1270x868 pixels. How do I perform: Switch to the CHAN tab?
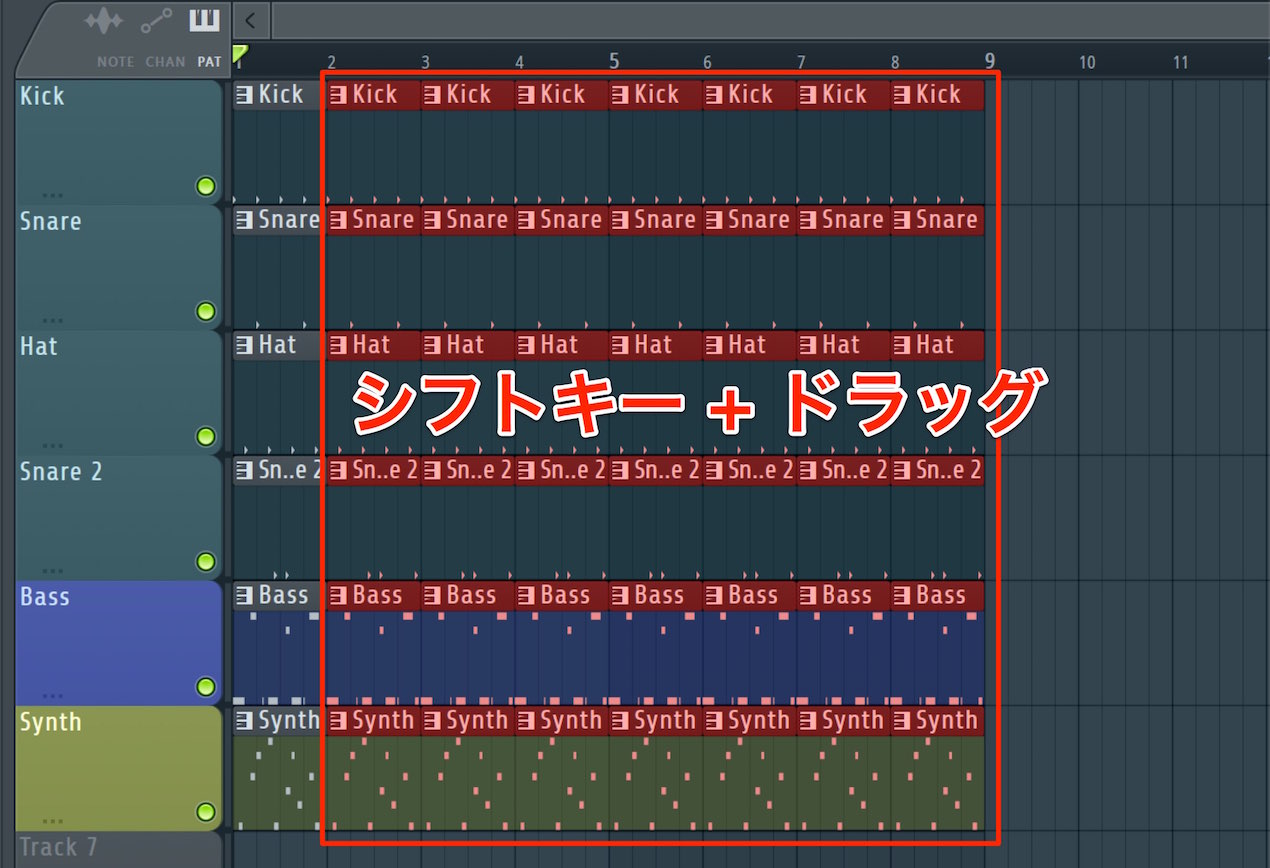[x=165, y=62]
